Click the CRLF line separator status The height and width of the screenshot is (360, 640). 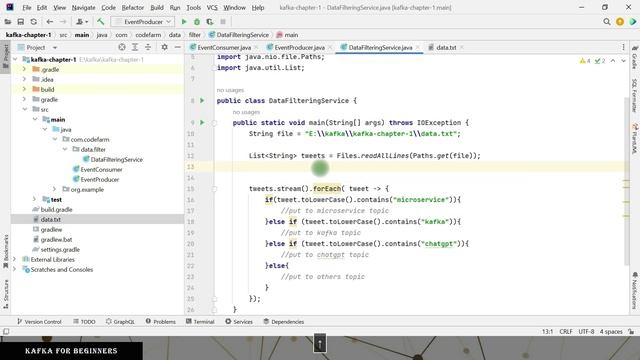click(x=566, y=331)
